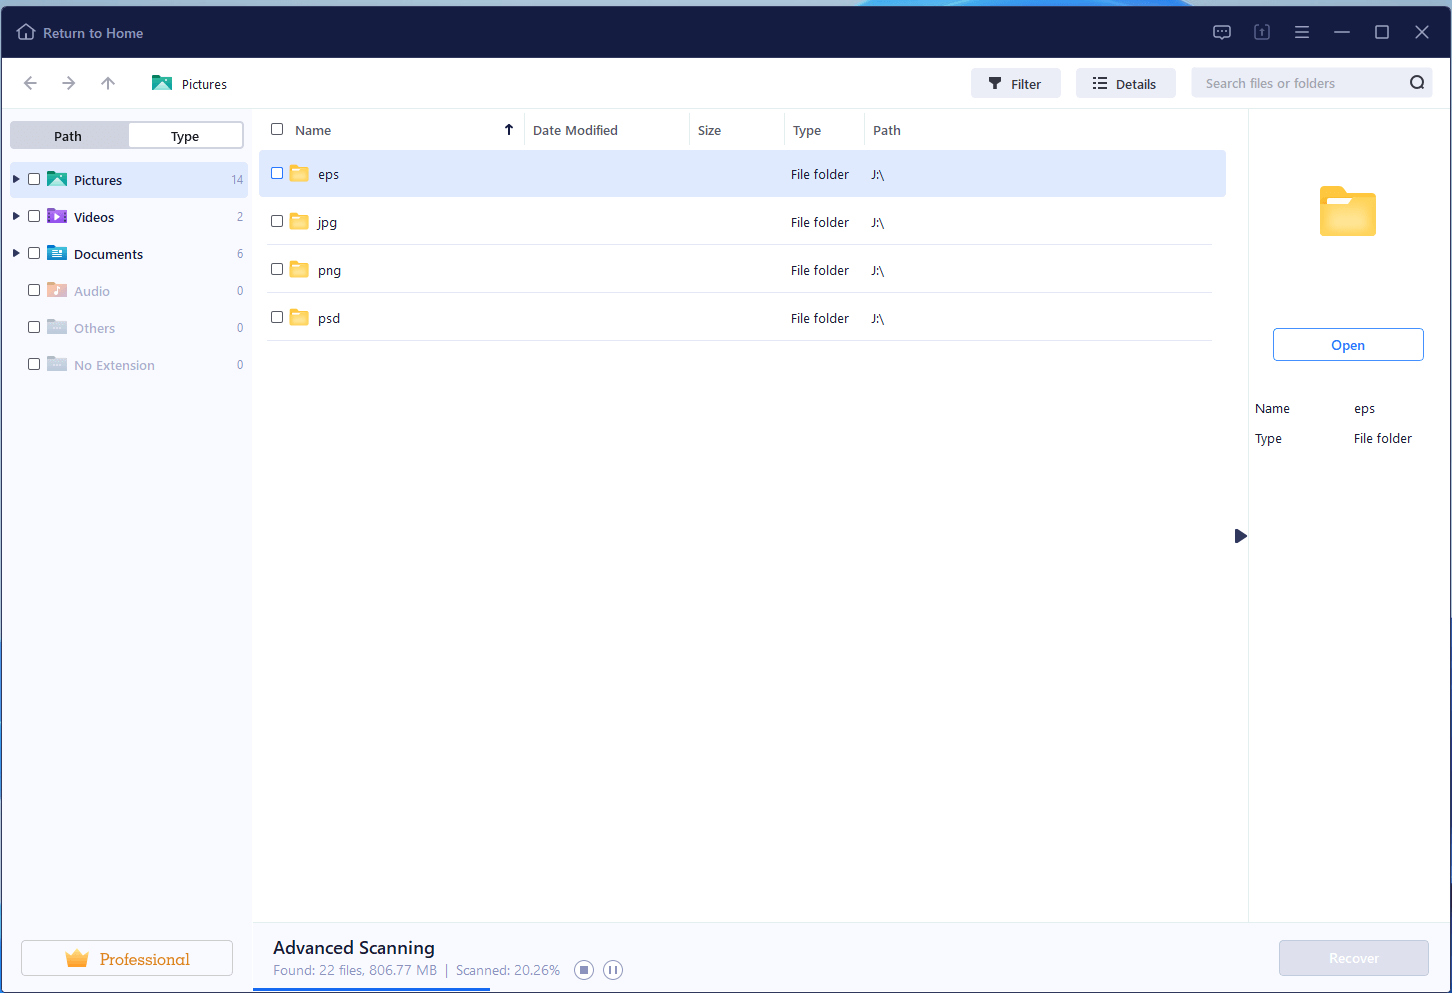1452x993 pixels.
Task: Navigate back with the left arrow
Action: 30,83
